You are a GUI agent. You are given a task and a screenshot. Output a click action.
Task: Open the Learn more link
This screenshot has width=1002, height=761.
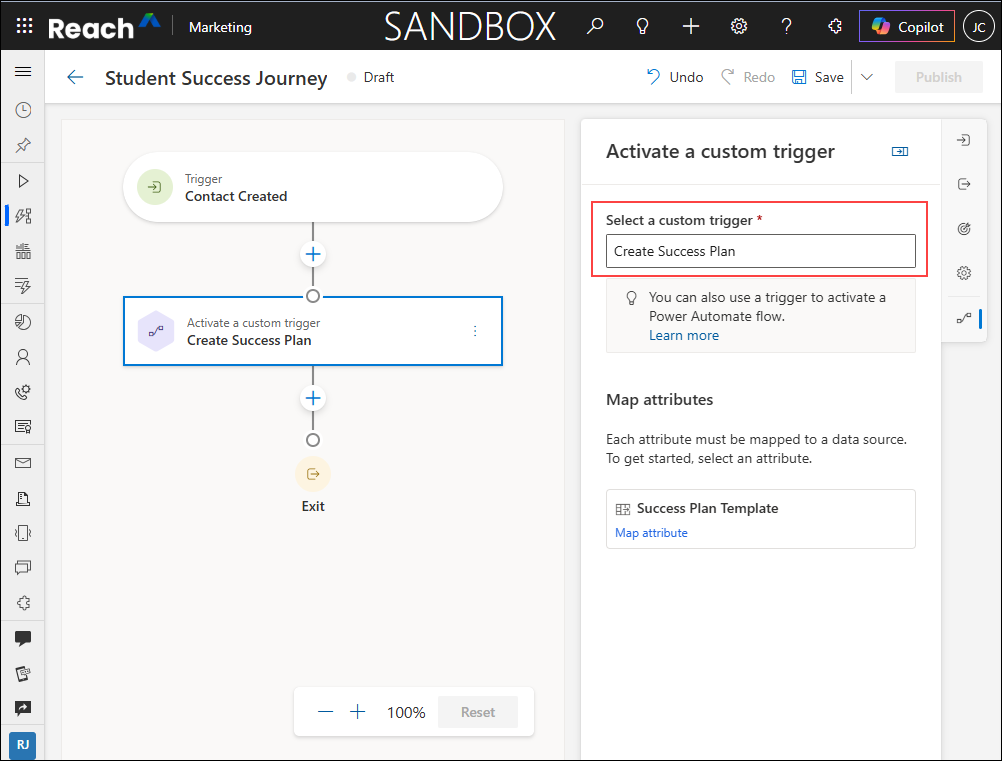[684, 335]
